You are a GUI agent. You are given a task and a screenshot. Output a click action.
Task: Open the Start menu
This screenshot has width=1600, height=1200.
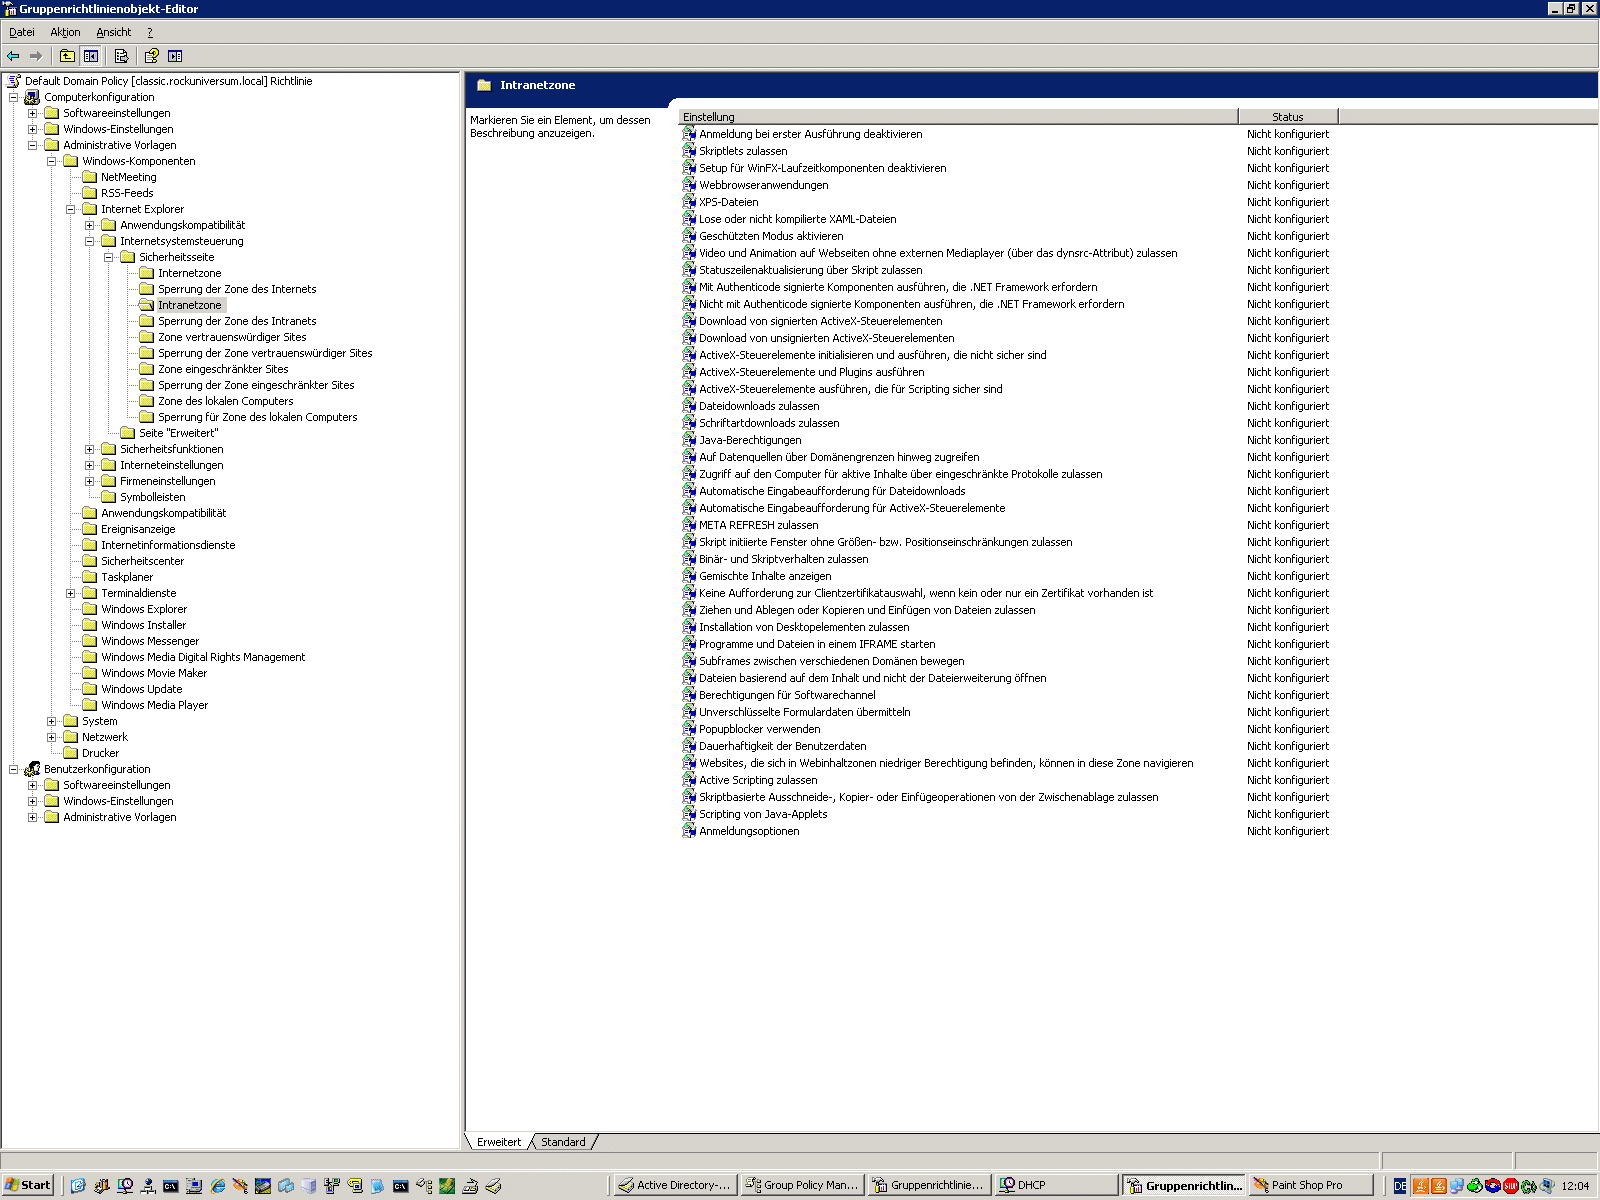(x=28, y=1185)
